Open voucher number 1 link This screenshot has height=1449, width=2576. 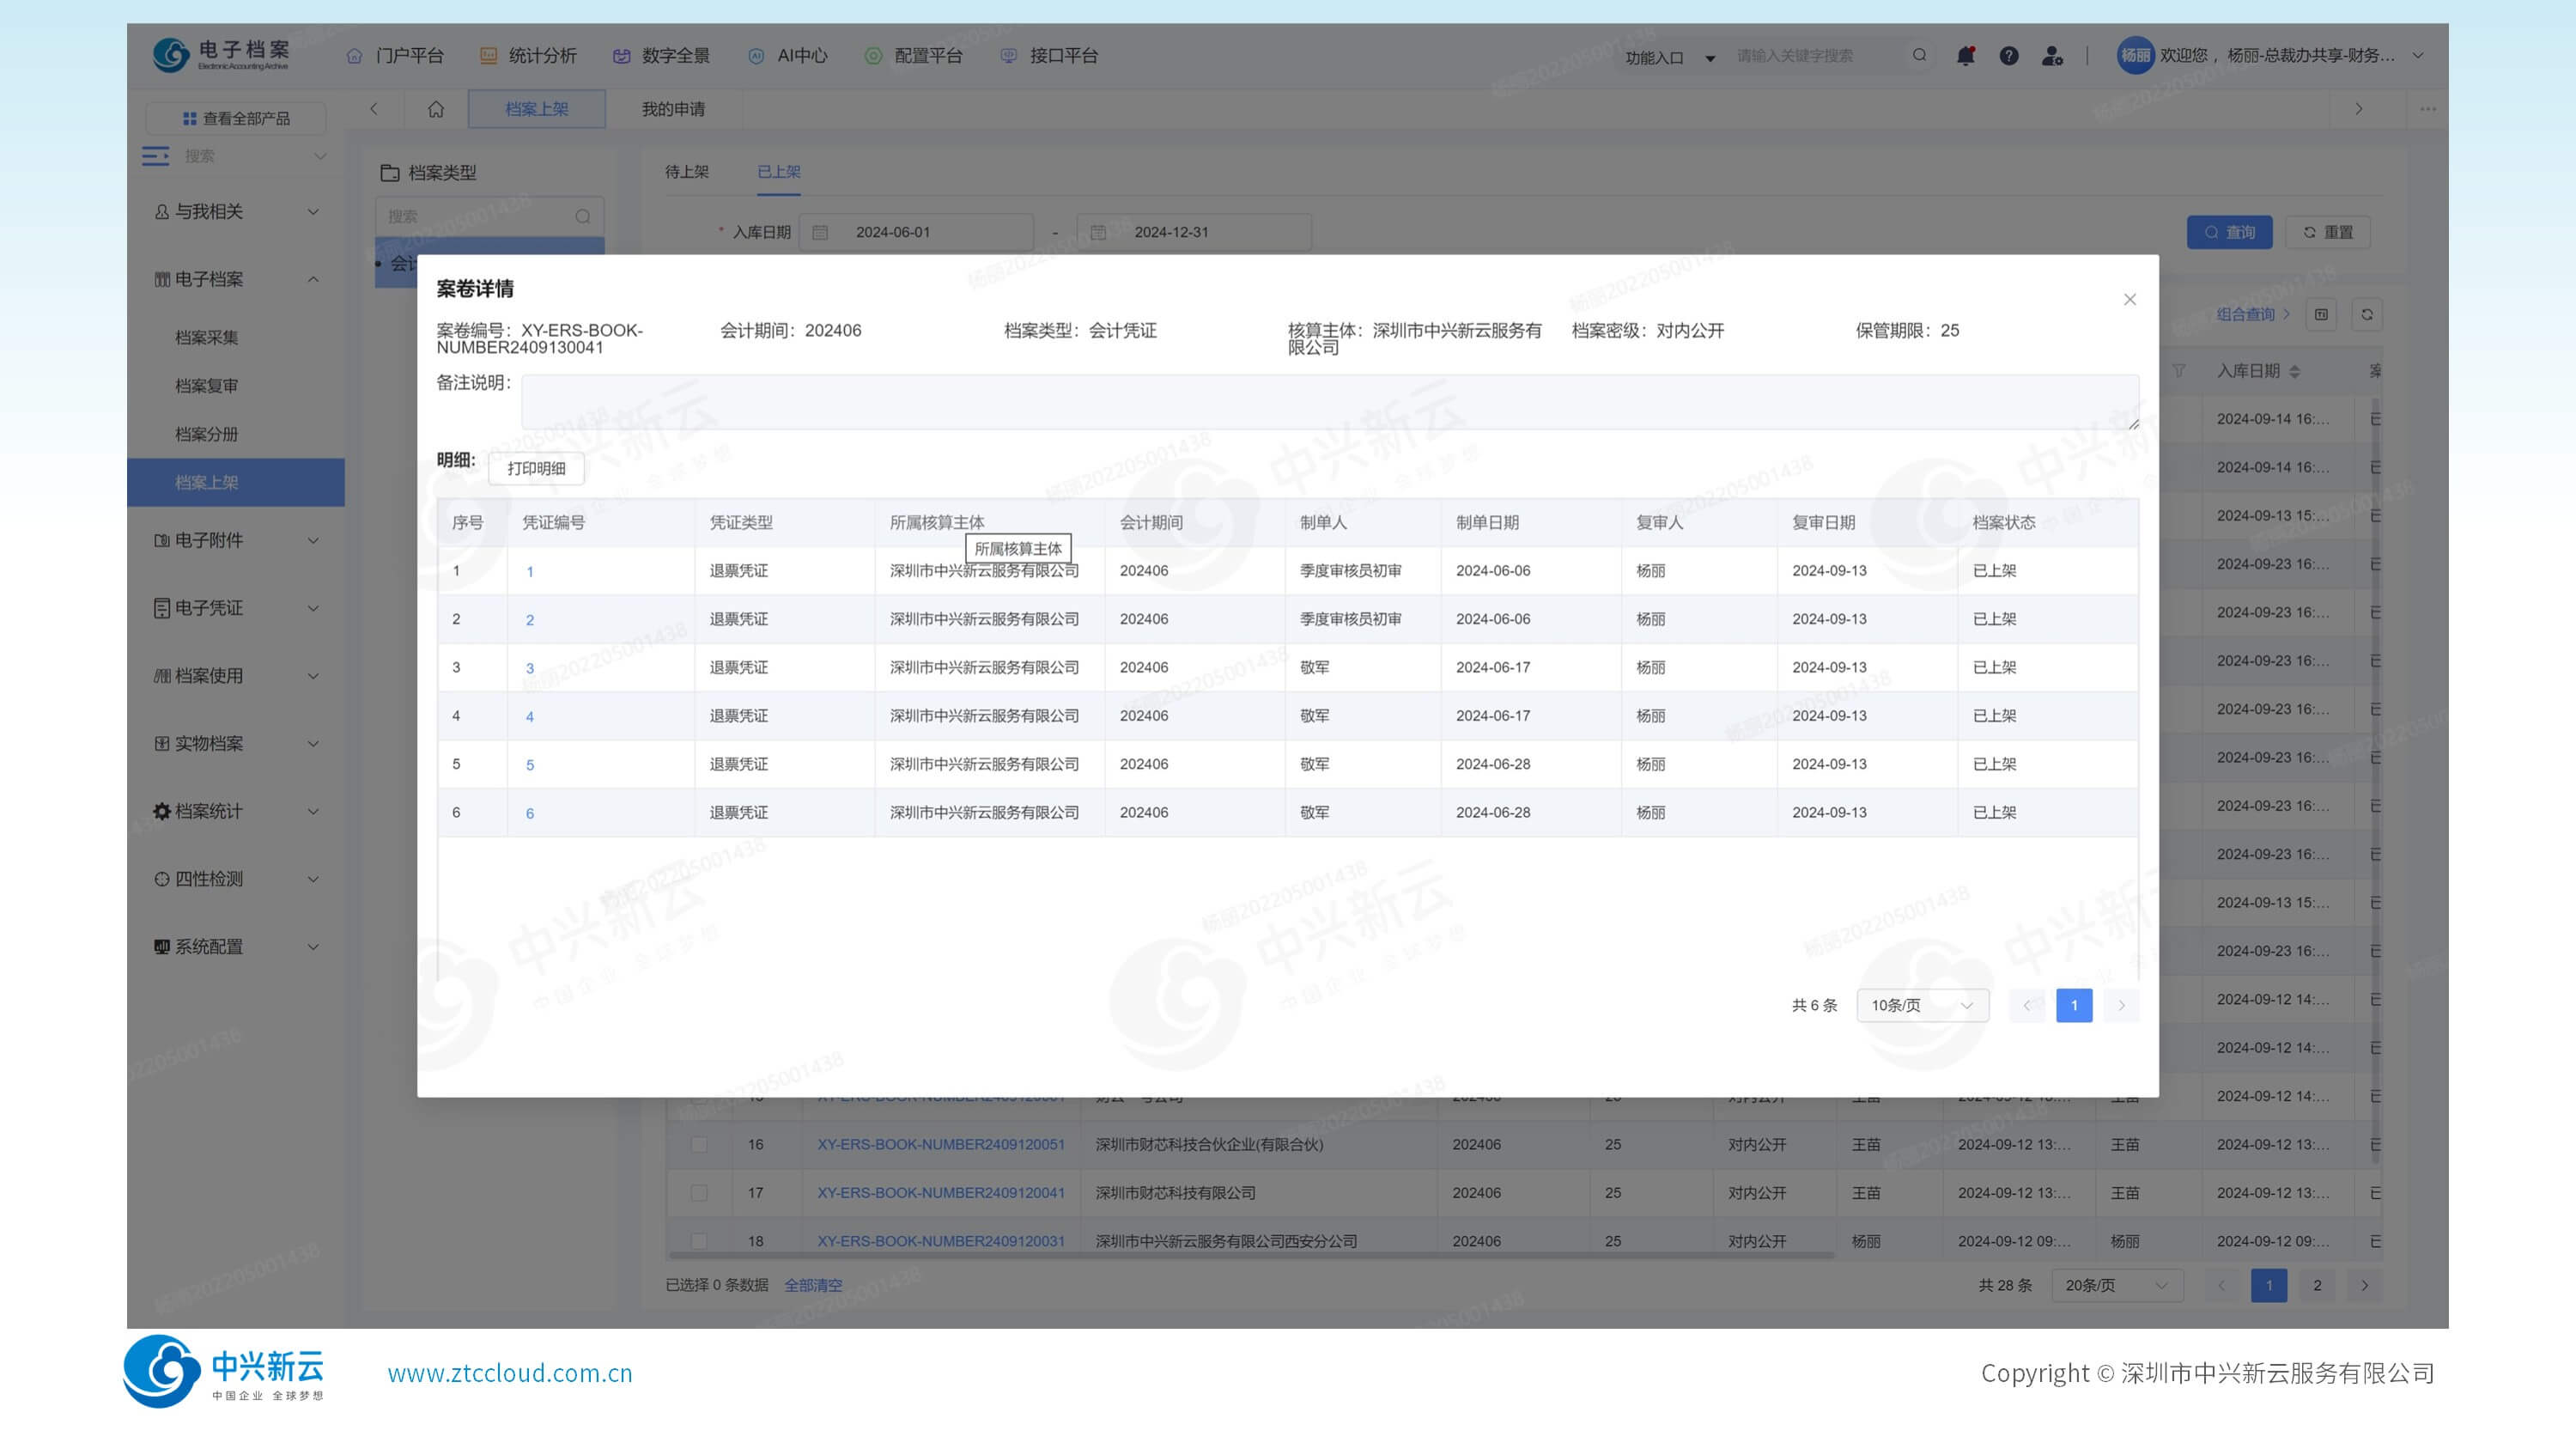coord(530,572)
